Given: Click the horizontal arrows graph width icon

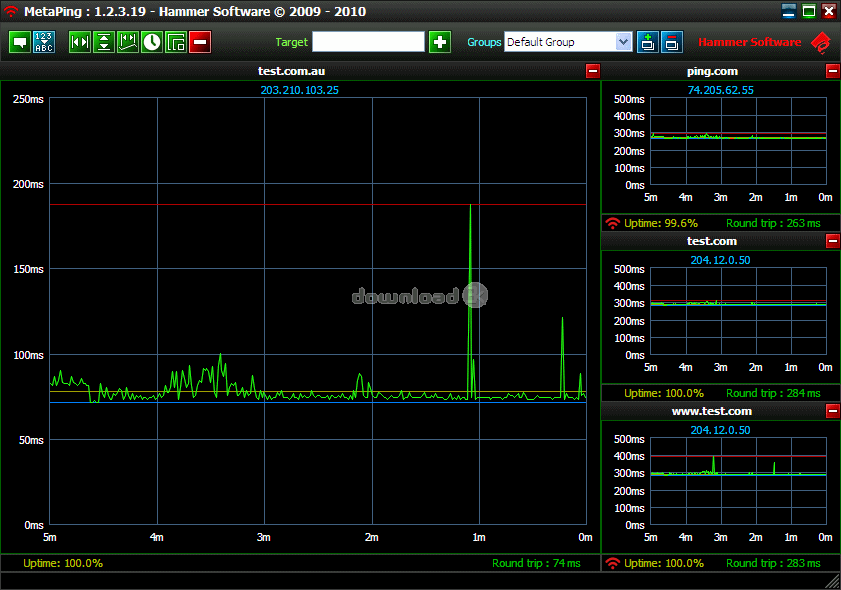Looking at the screenshot, I should [x=80, y=42].
